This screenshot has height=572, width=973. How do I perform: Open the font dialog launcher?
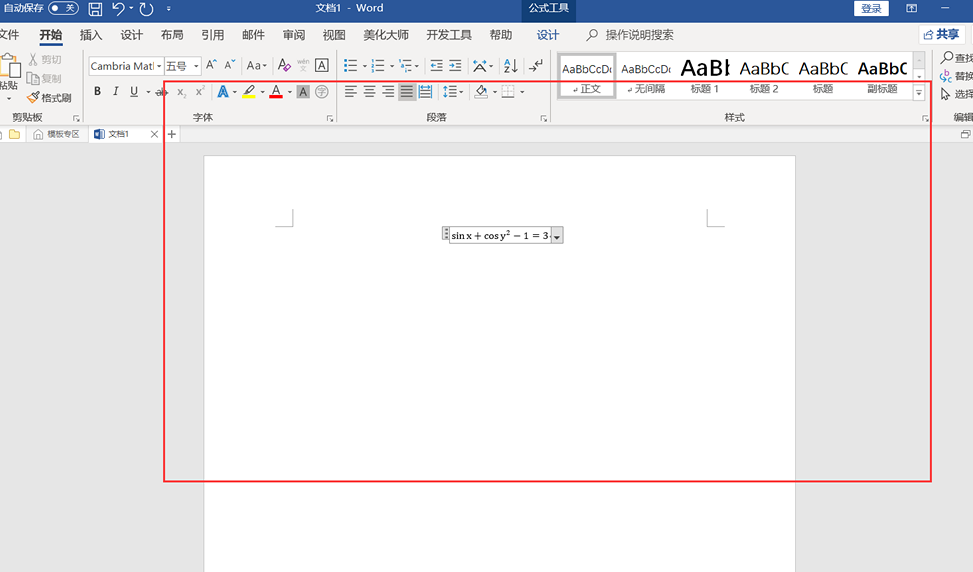330,118
